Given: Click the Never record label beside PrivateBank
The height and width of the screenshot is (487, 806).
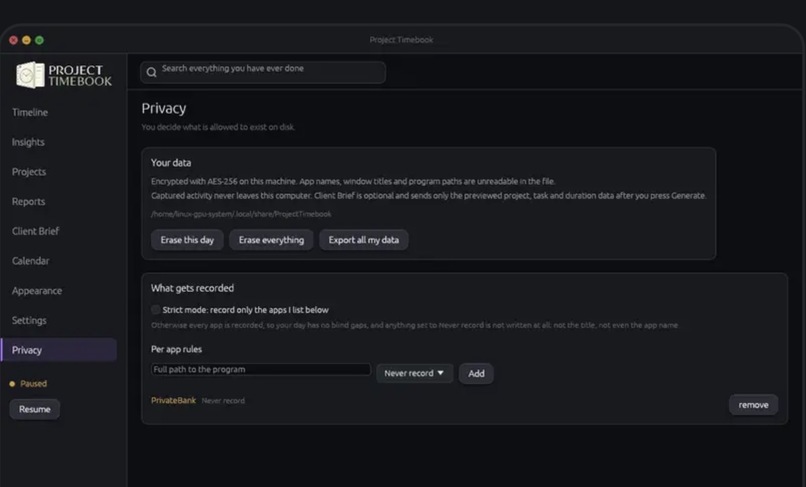Looking at the screenshot, I should [x=223, y=401].
